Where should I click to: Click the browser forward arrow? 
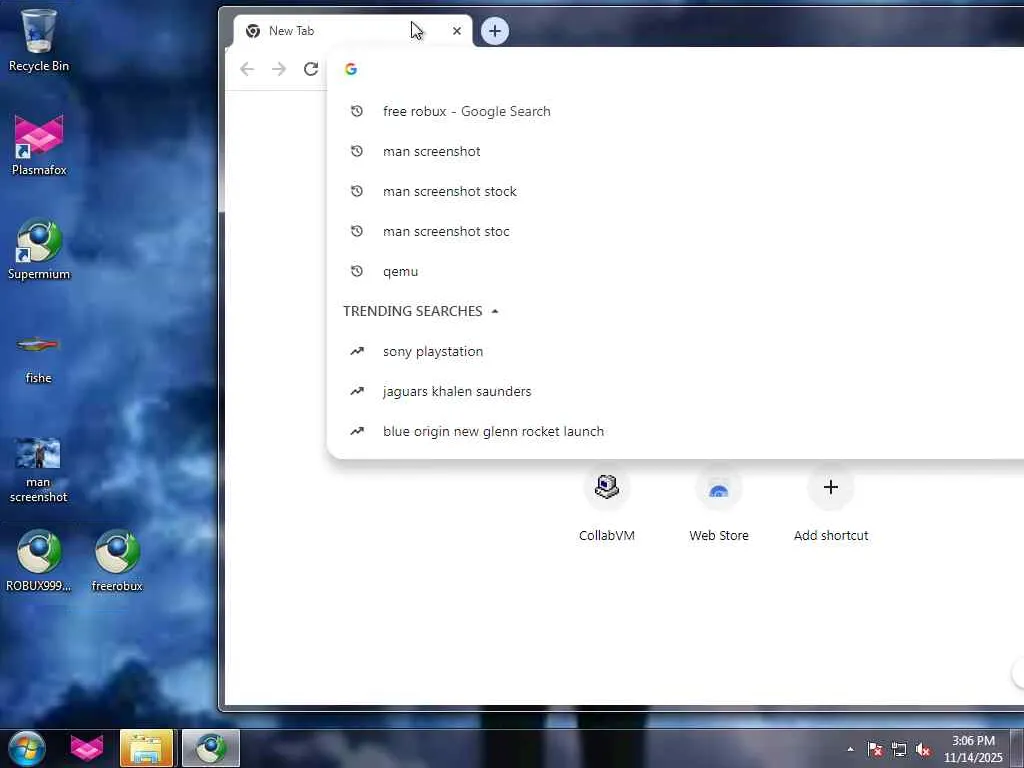pyautogui.click(x=279, y=69)
